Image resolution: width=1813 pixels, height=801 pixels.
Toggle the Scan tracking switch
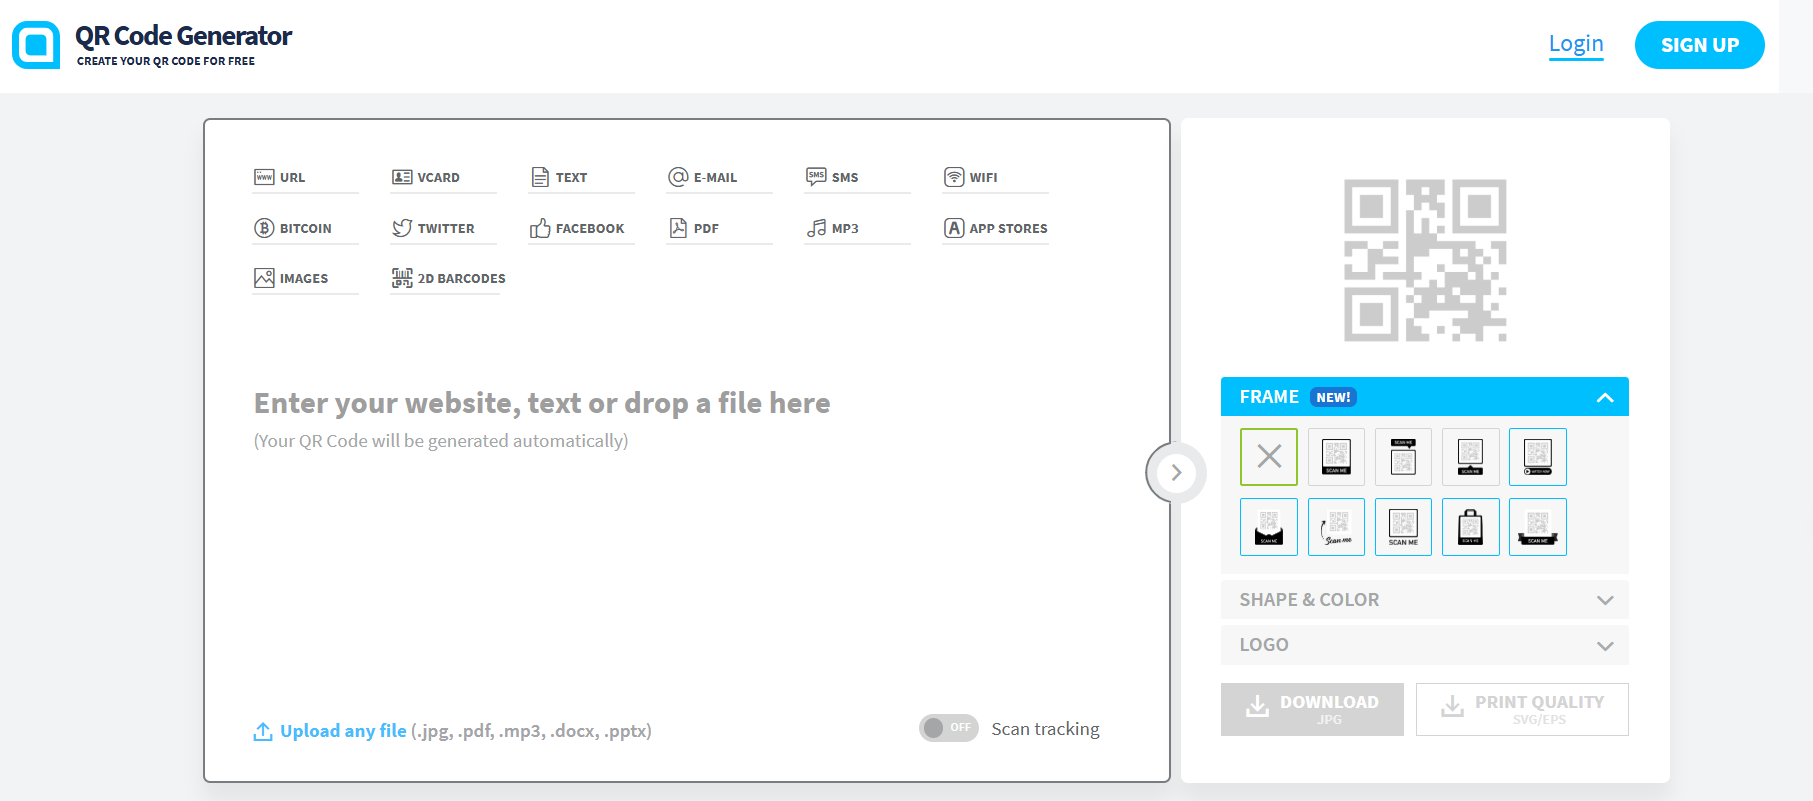click(x=948, y=728)
